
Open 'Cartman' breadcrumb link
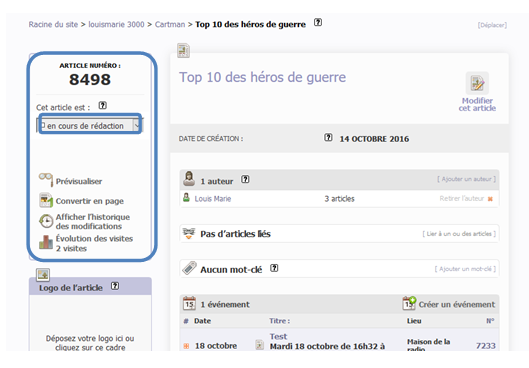[x=170, y=25]
